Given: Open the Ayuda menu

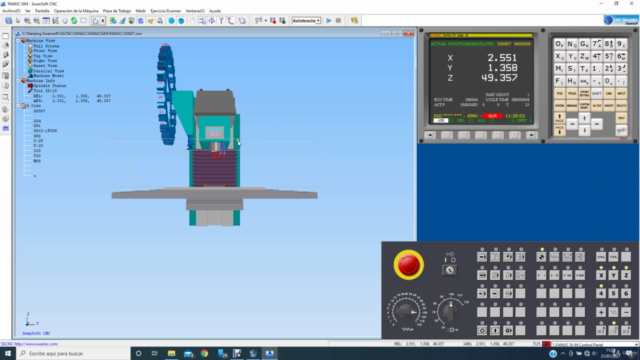Looking at the screenshot, I should click(x=215, y=11).
